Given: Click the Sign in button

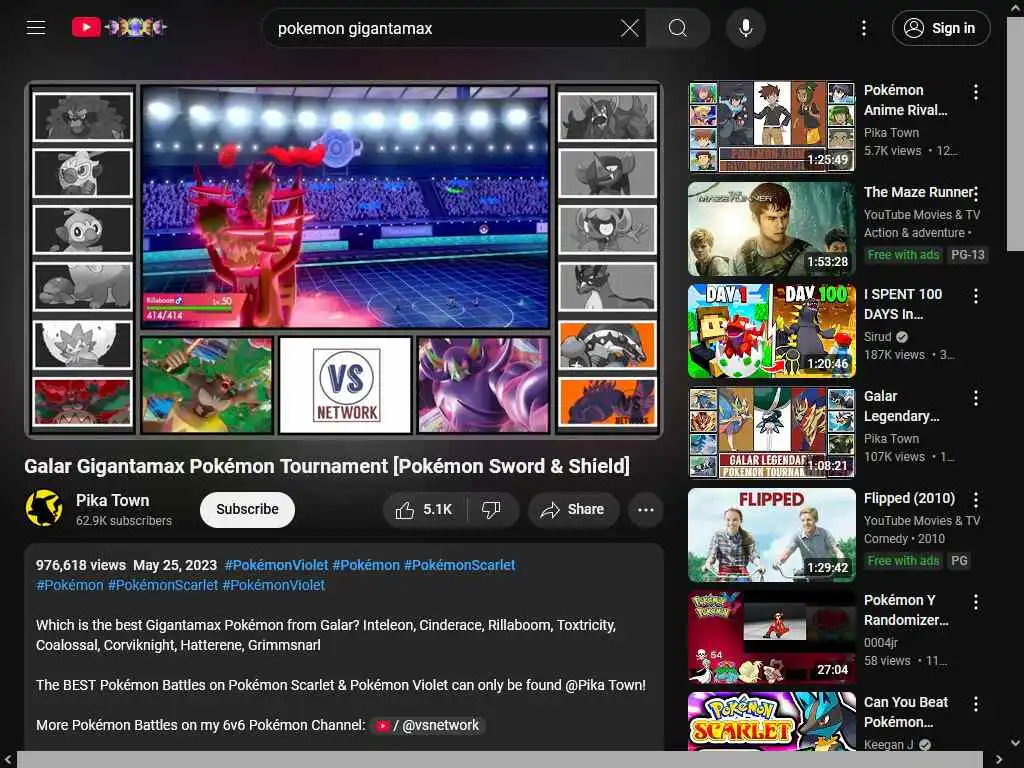Looking at the screenshot, I should click(940, 28).
